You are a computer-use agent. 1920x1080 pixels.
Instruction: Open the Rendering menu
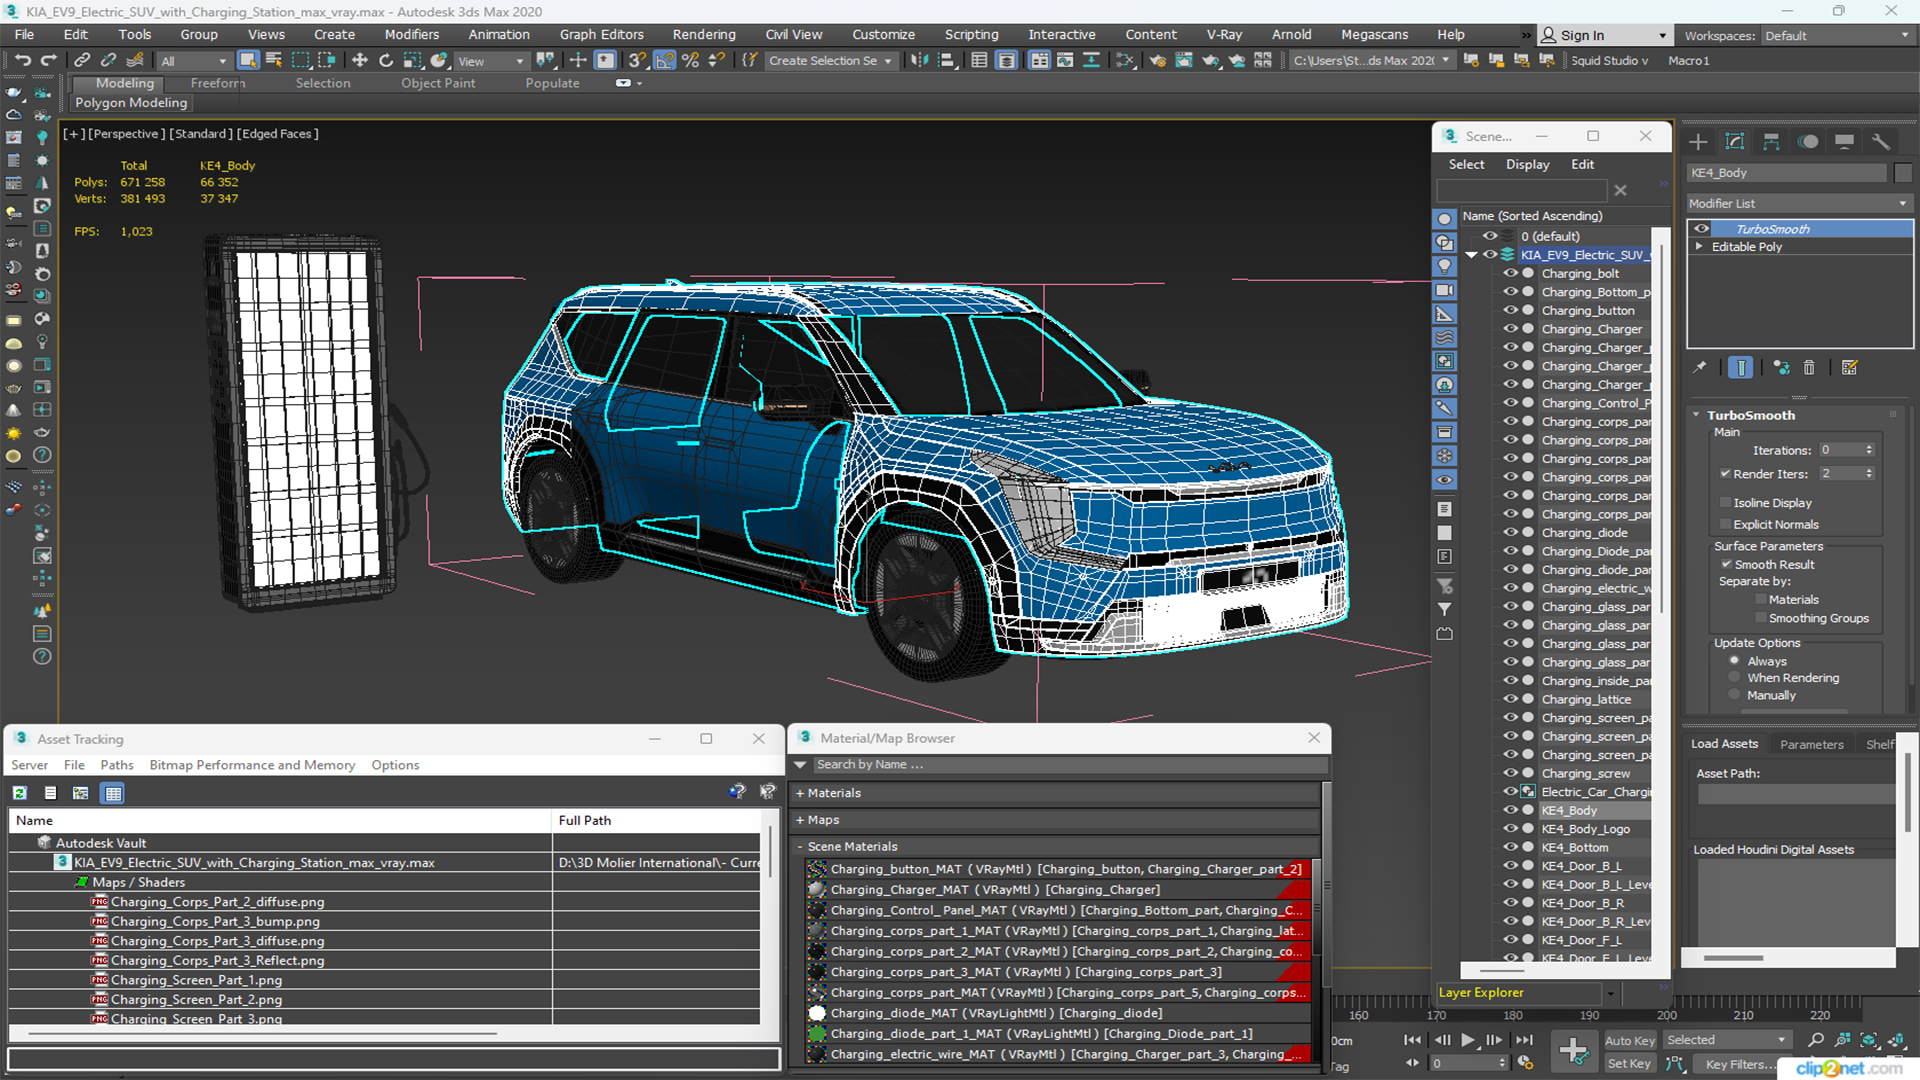coord(704,35)
